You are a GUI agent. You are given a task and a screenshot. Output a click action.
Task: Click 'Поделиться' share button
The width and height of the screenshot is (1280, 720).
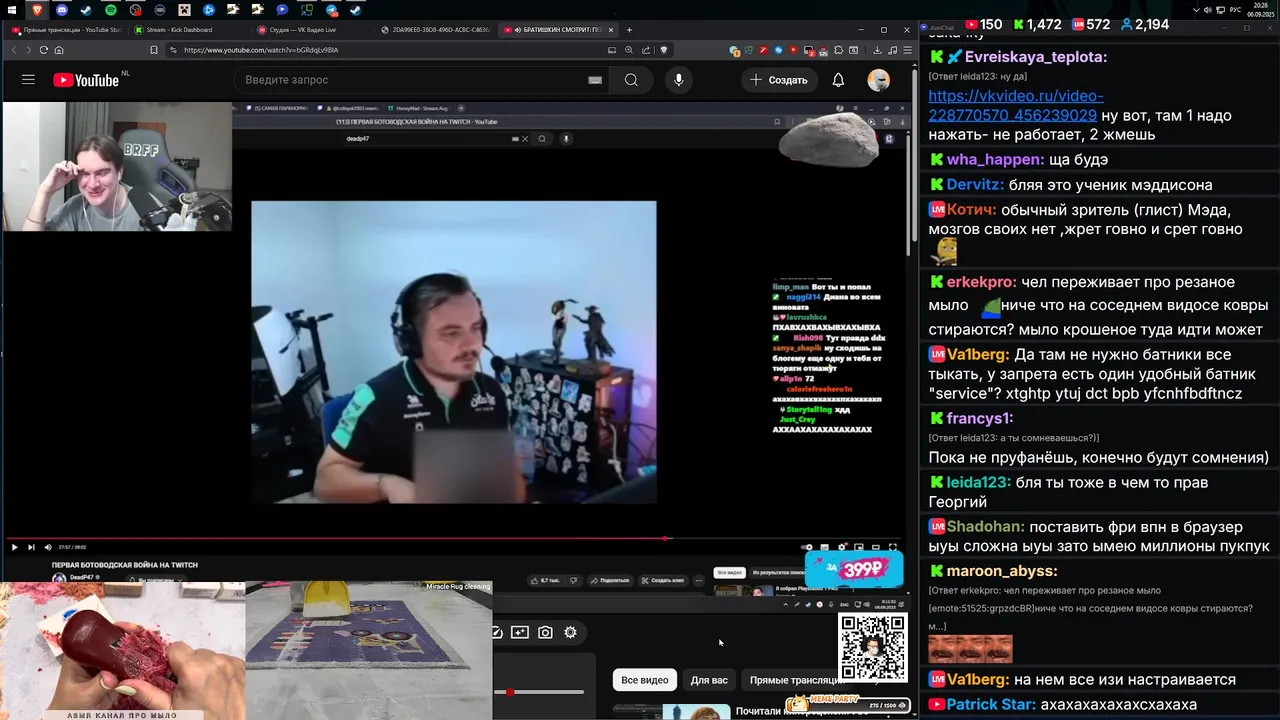(x=610, y=580)
